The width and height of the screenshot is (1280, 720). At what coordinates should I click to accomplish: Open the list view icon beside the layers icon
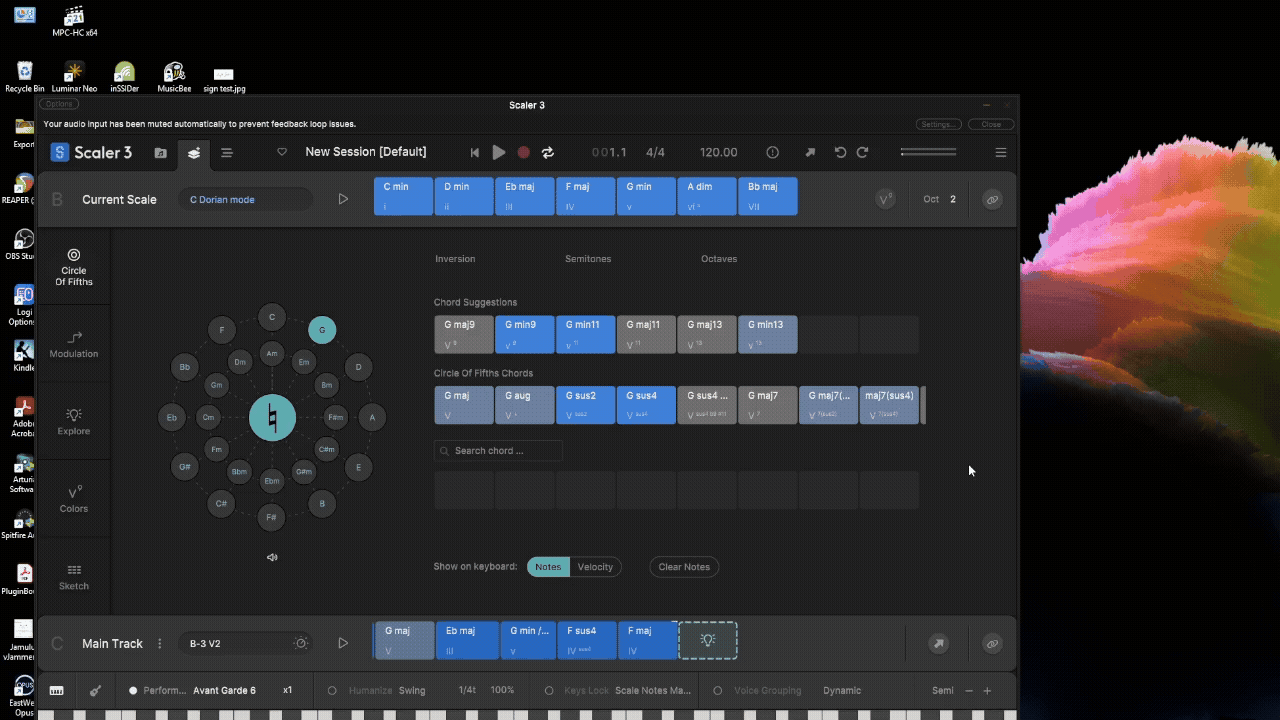tap(227, 153)
